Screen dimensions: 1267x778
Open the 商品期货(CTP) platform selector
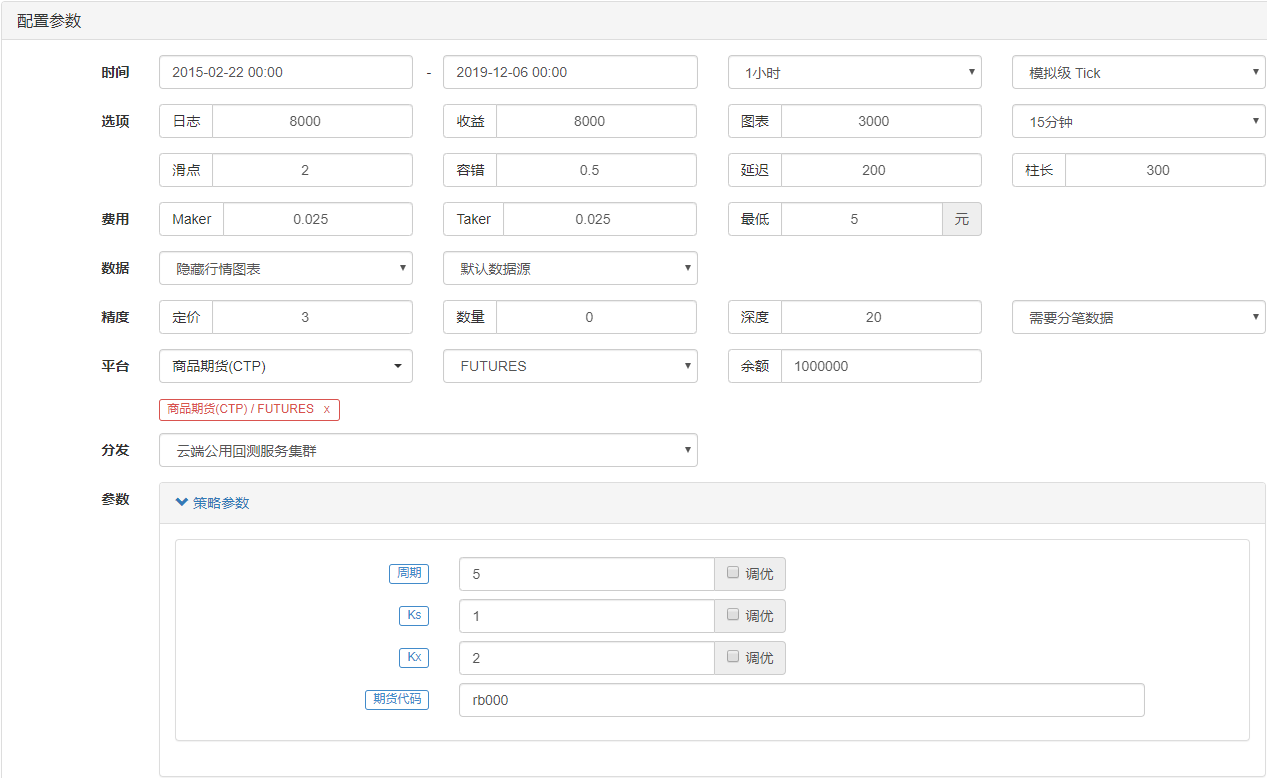(x=285, y=367)
